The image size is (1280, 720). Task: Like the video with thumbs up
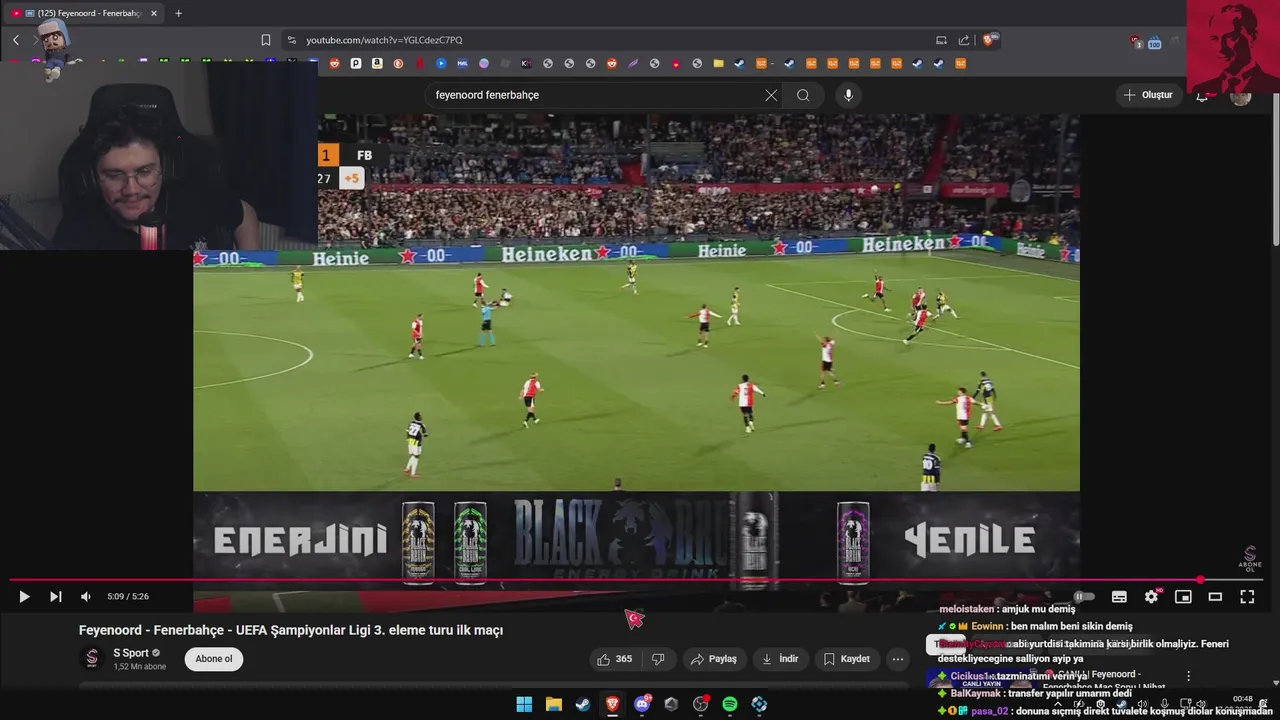click(x=614, y=659)
